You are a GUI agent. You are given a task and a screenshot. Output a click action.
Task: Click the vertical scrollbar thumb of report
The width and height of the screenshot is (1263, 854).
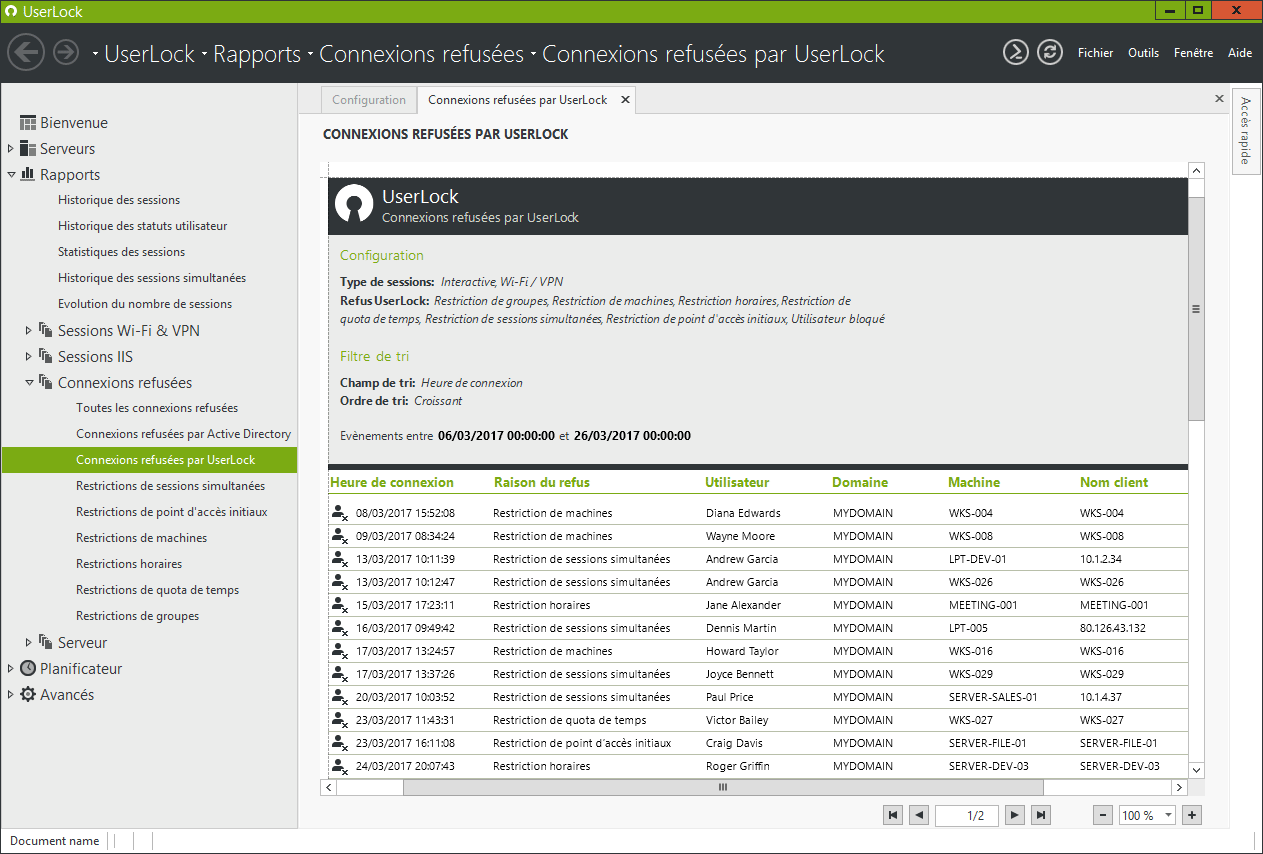[1196, 309]
